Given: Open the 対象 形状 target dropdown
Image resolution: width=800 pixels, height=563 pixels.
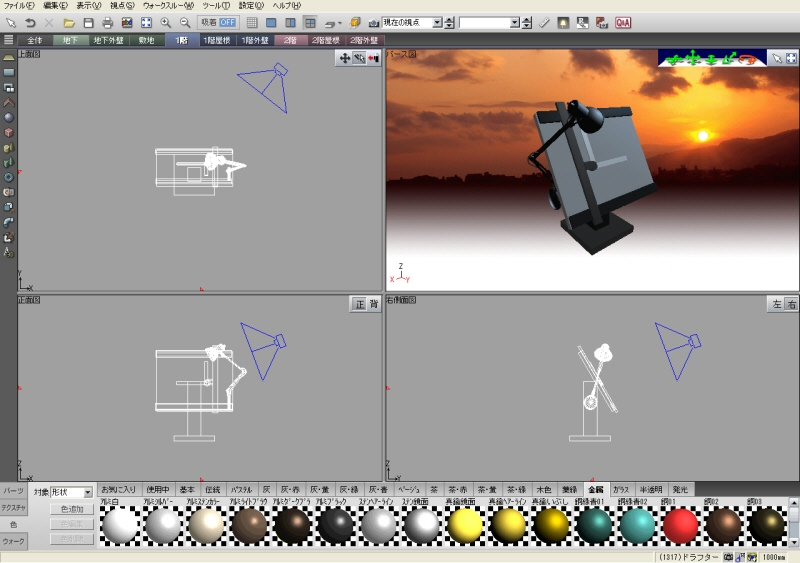Looking at the screenshot, I should click(x=87, y=492).
